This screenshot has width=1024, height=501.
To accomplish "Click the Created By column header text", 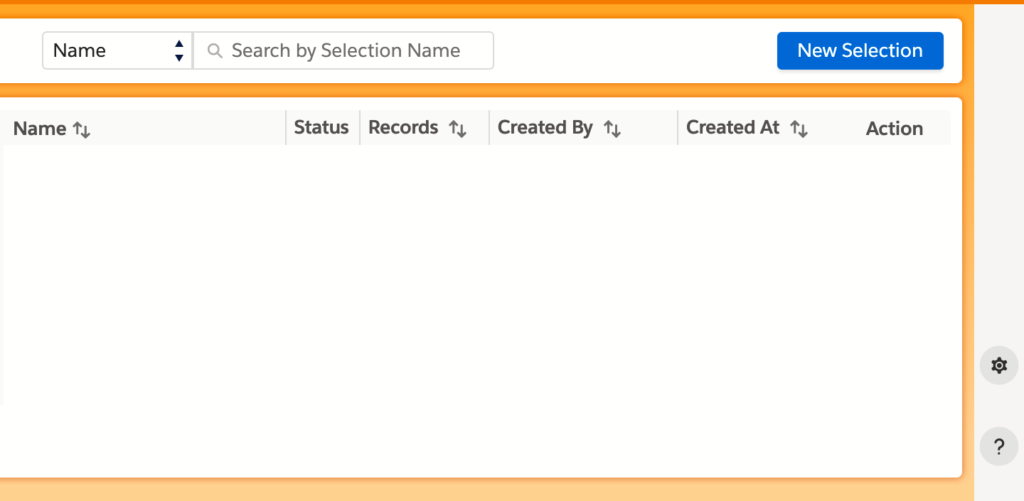I will [545, 127].
